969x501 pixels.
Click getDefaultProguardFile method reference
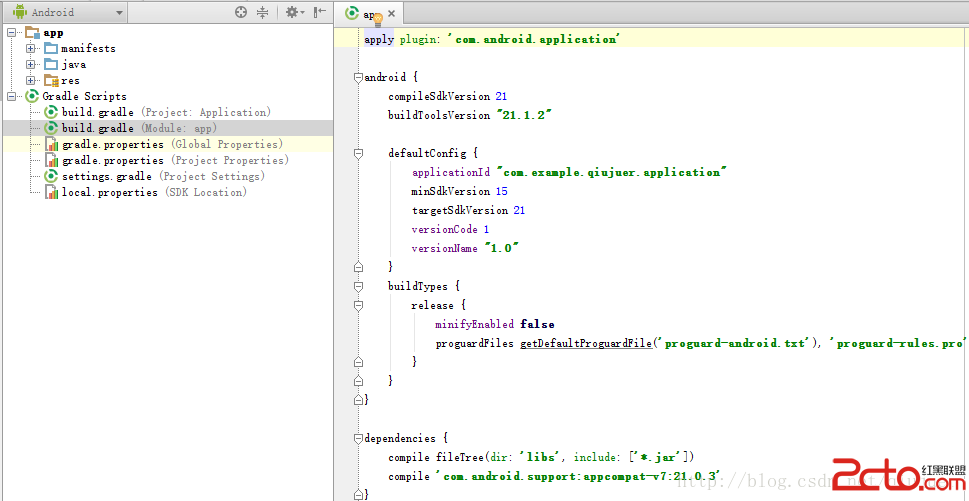coord(585,343)
